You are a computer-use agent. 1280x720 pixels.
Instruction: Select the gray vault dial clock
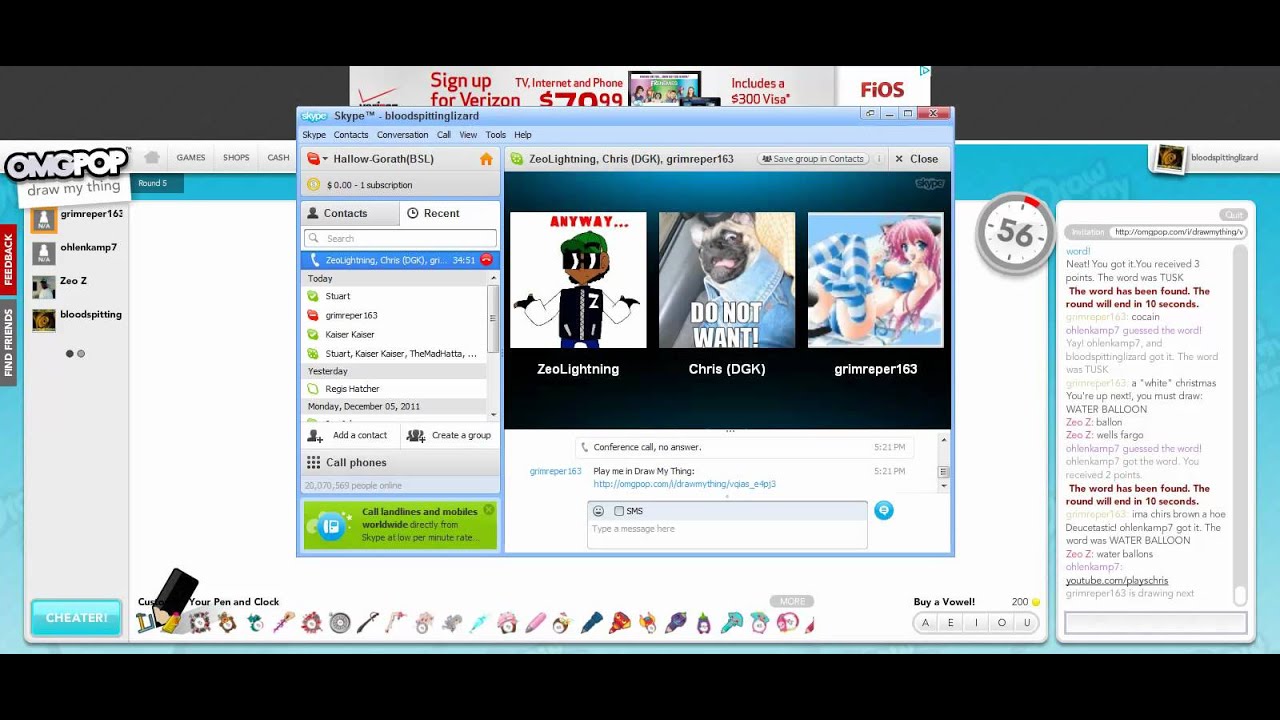pos(340,623)
